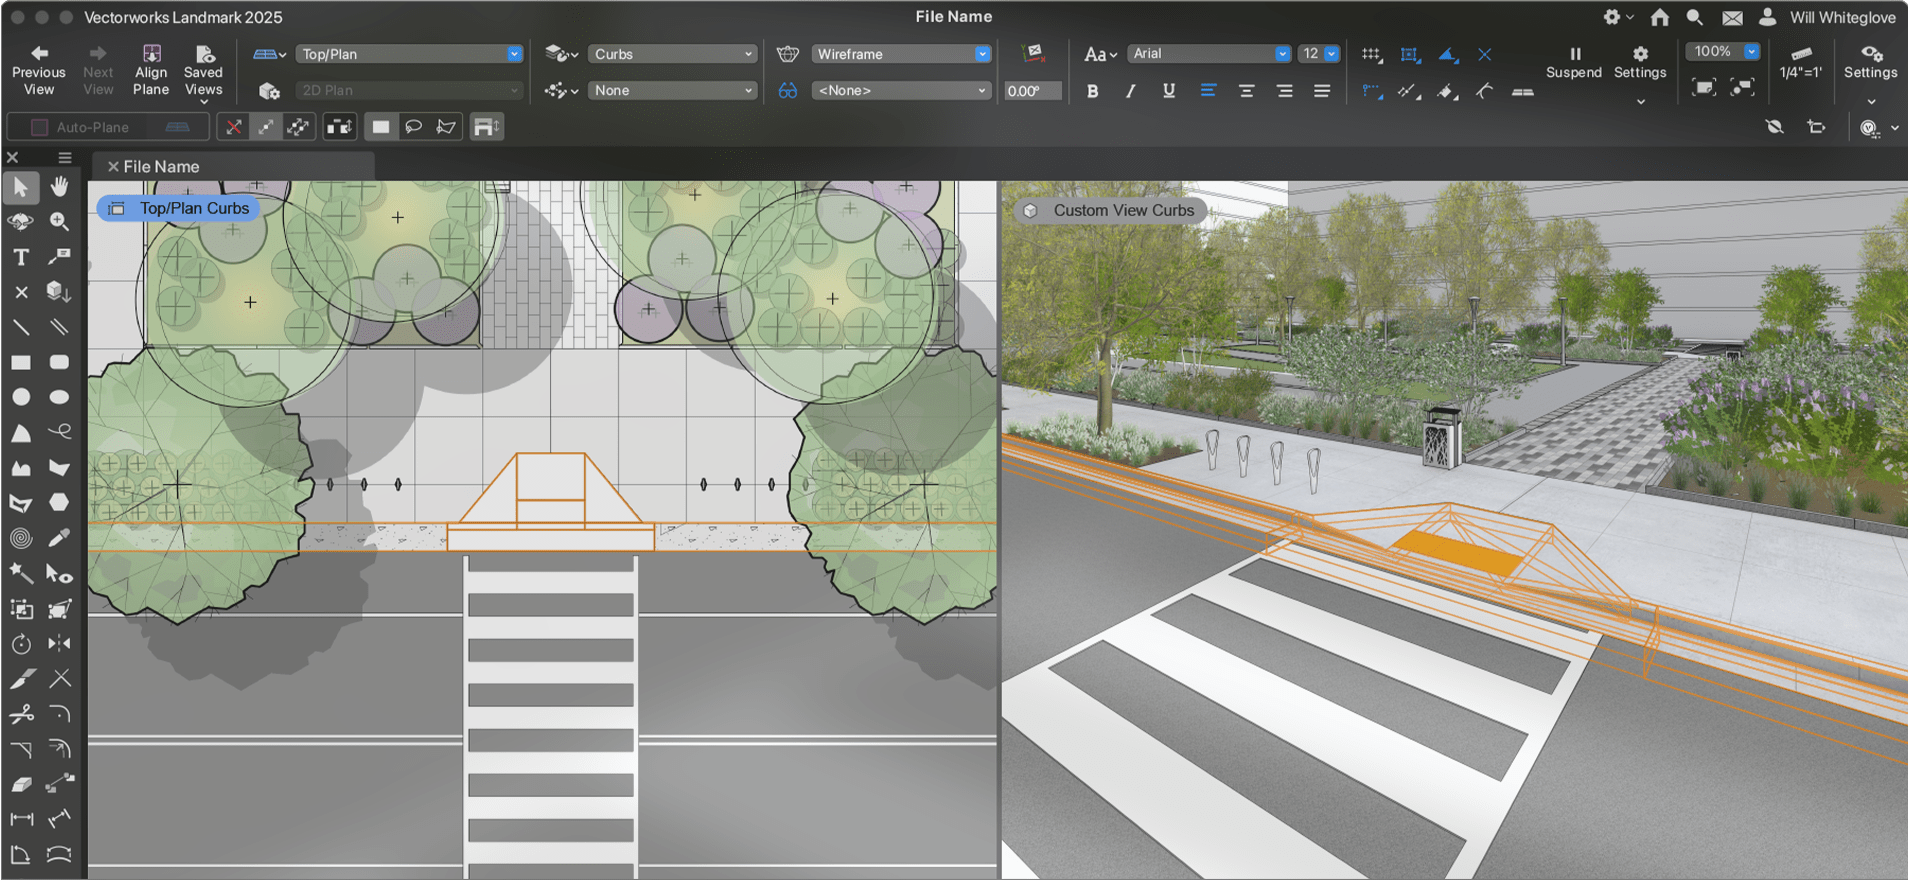Open the mail envelope icon
The height and width of the screenshot is (880, 1908).
pos(1733,17)
